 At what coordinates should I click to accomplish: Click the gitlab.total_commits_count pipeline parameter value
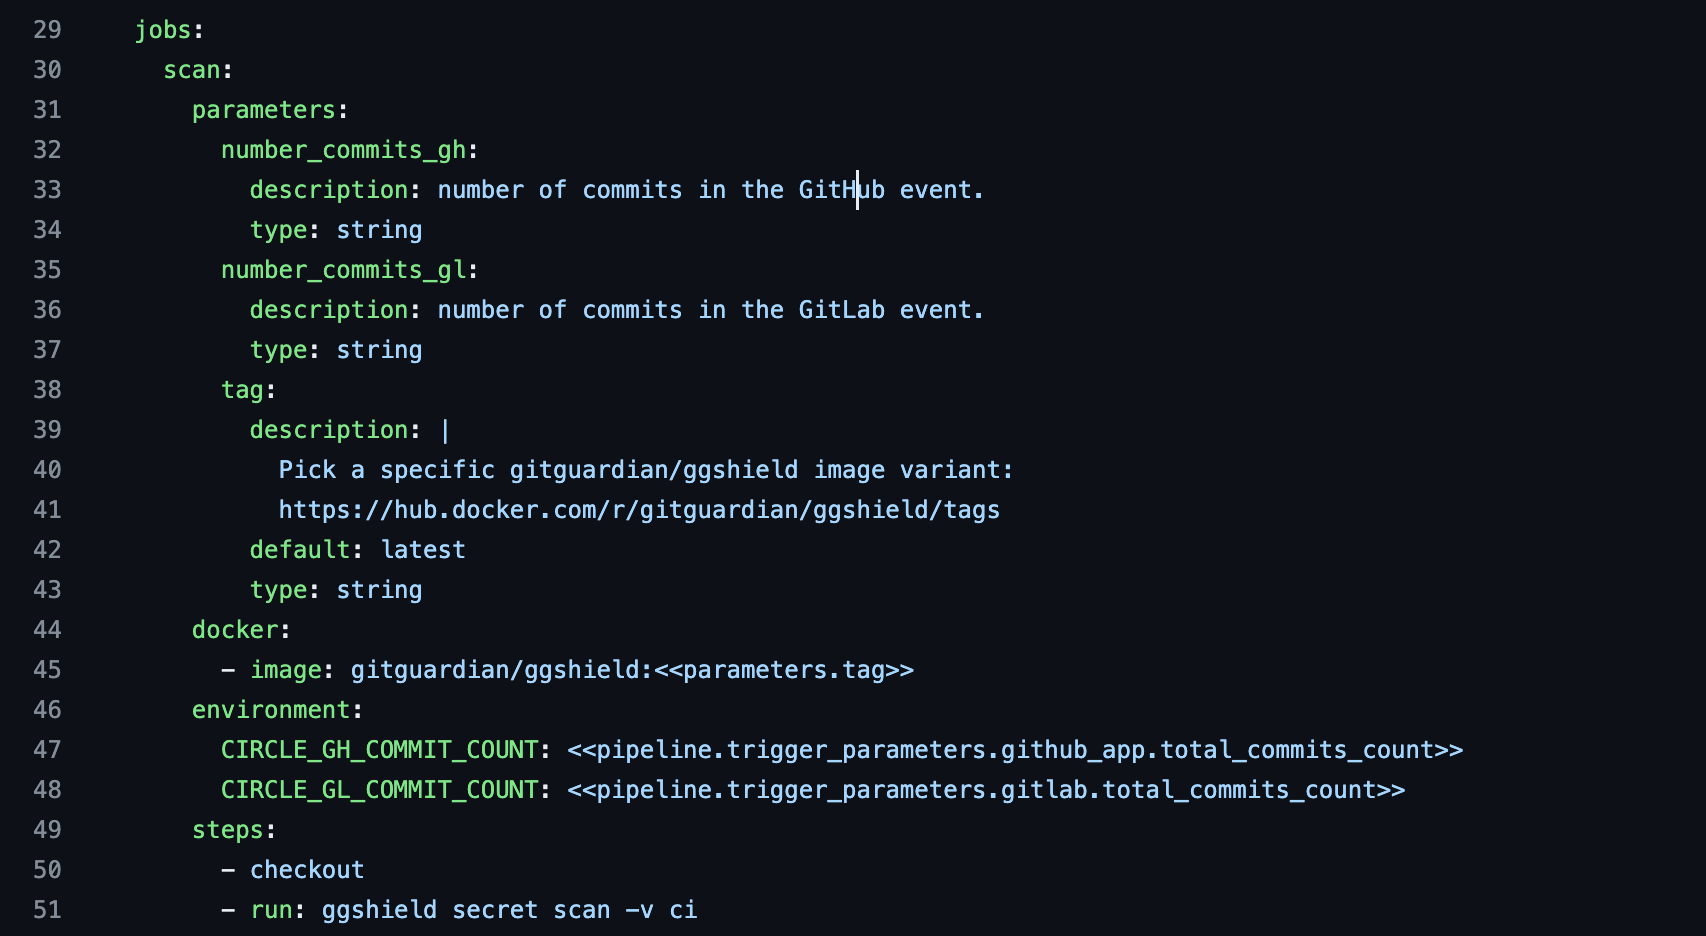point(986,790)
